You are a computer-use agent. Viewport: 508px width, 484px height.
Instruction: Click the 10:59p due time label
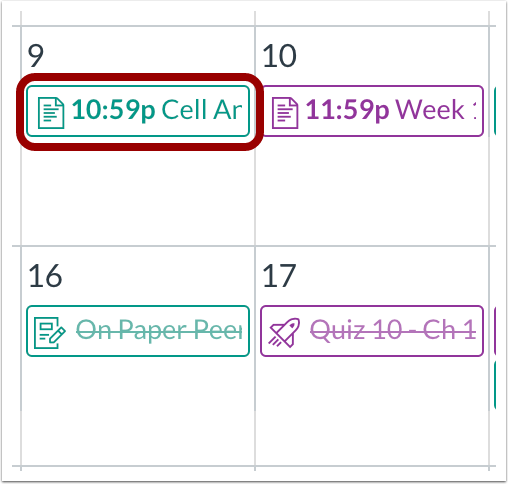(x=113, y=110)
